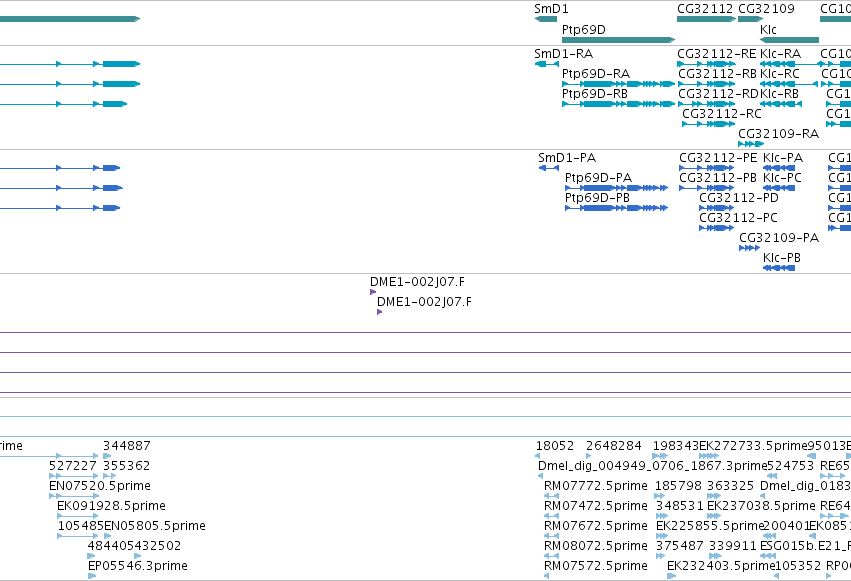Select alignment 105352
Viewport: 851px width, 581px height.
[x=777, y=576]
